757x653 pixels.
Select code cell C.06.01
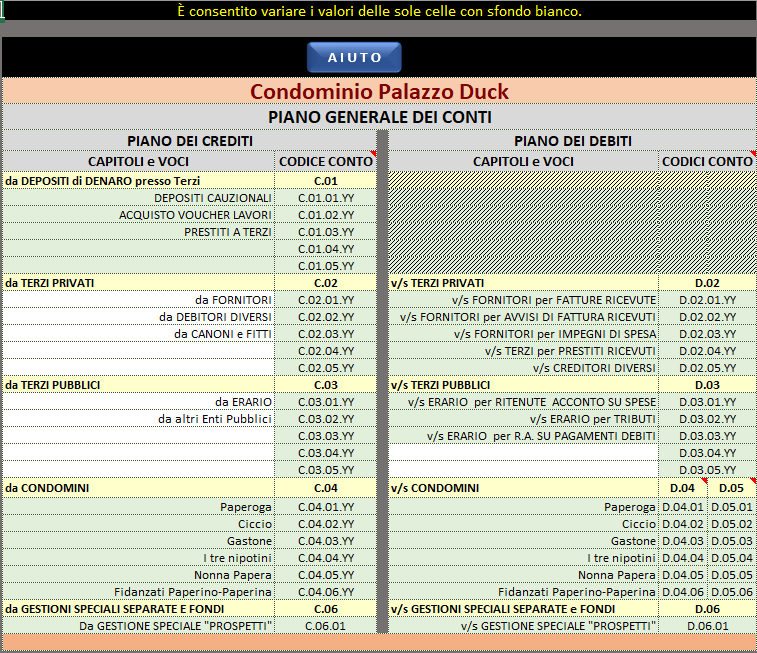click(326, 625)
